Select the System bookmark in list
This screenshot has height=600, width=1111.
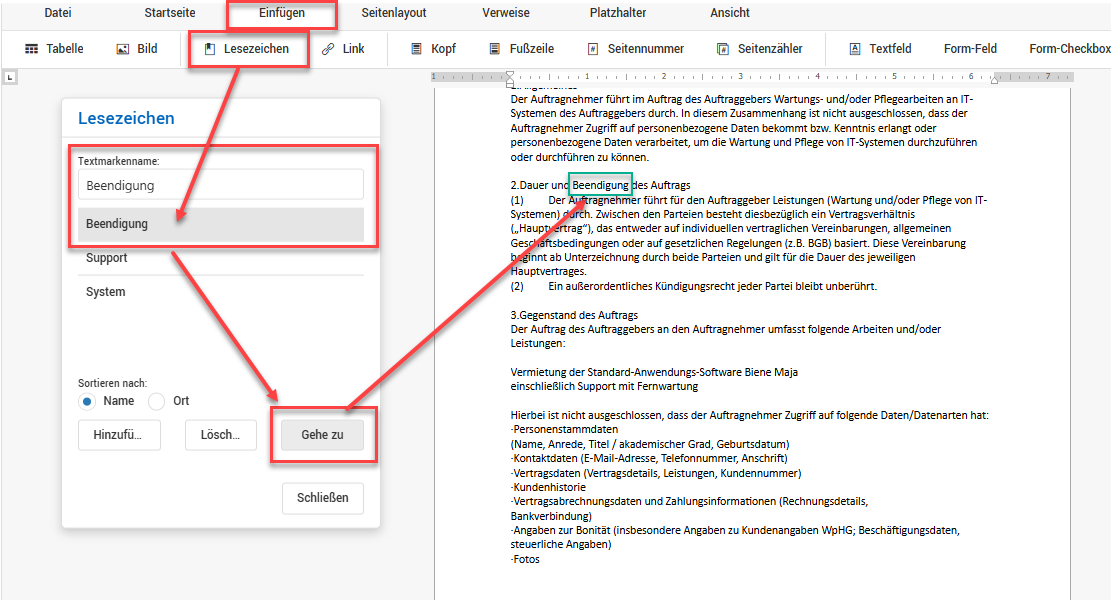tap(221, 292)
